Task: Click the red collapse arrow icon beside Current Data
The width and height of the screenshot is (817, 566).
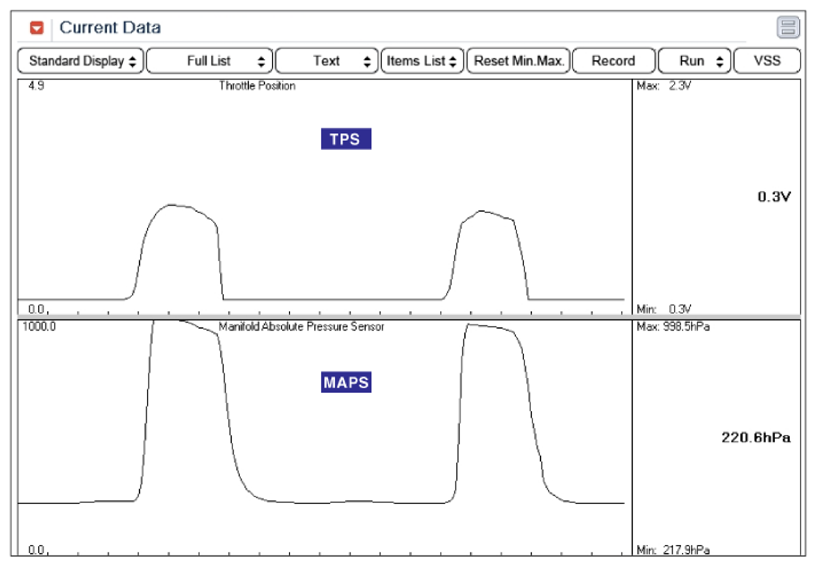Action: pos(37,28)
